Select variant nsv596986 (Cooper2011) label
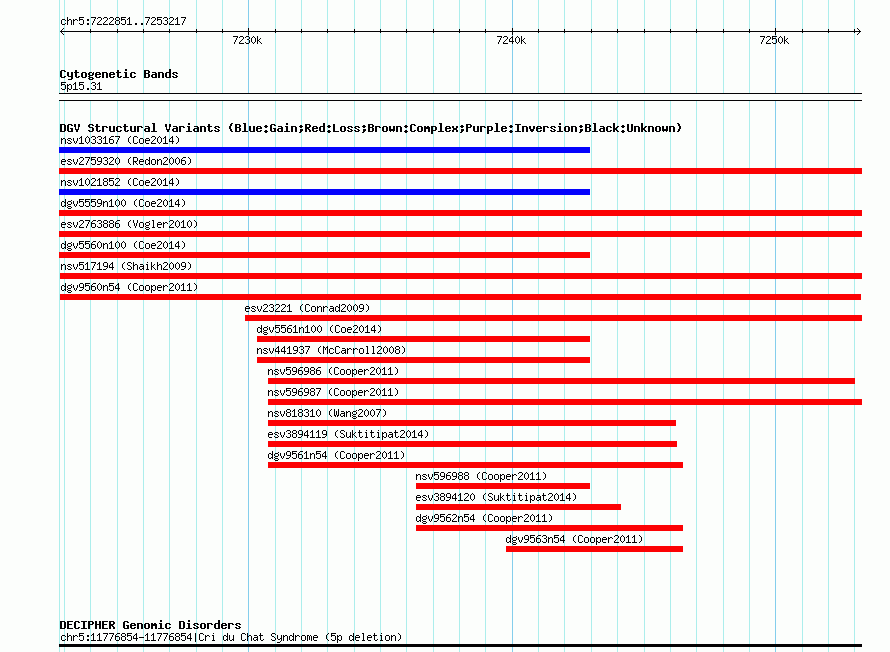The height and width of the screenshot is (652, 890). pos(333,371)
